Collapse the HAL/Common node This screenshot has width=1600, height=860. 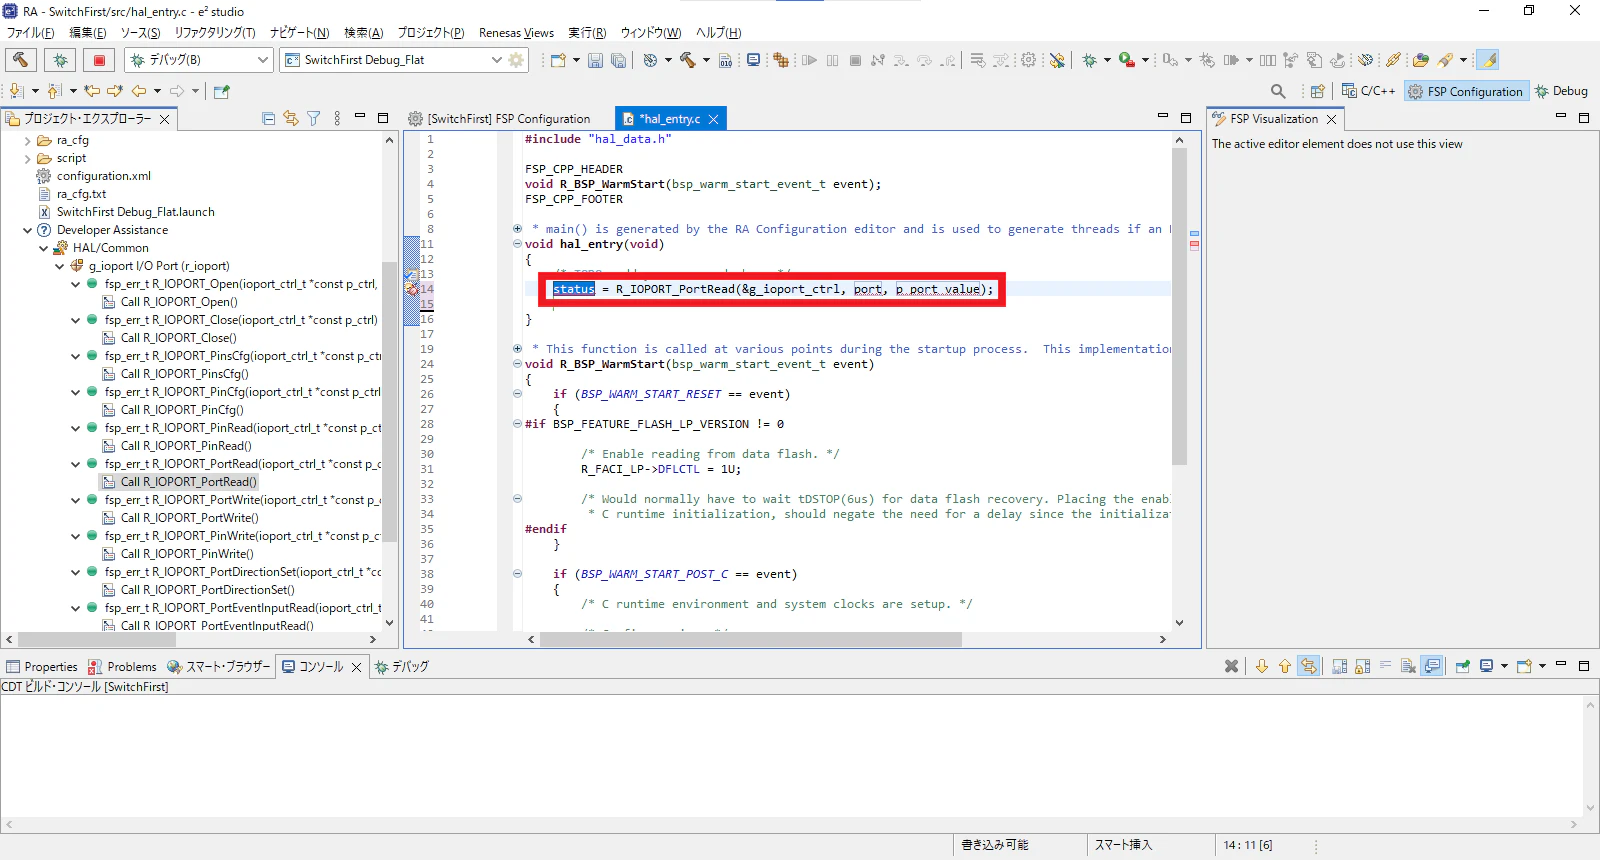[x=43, y=248]
